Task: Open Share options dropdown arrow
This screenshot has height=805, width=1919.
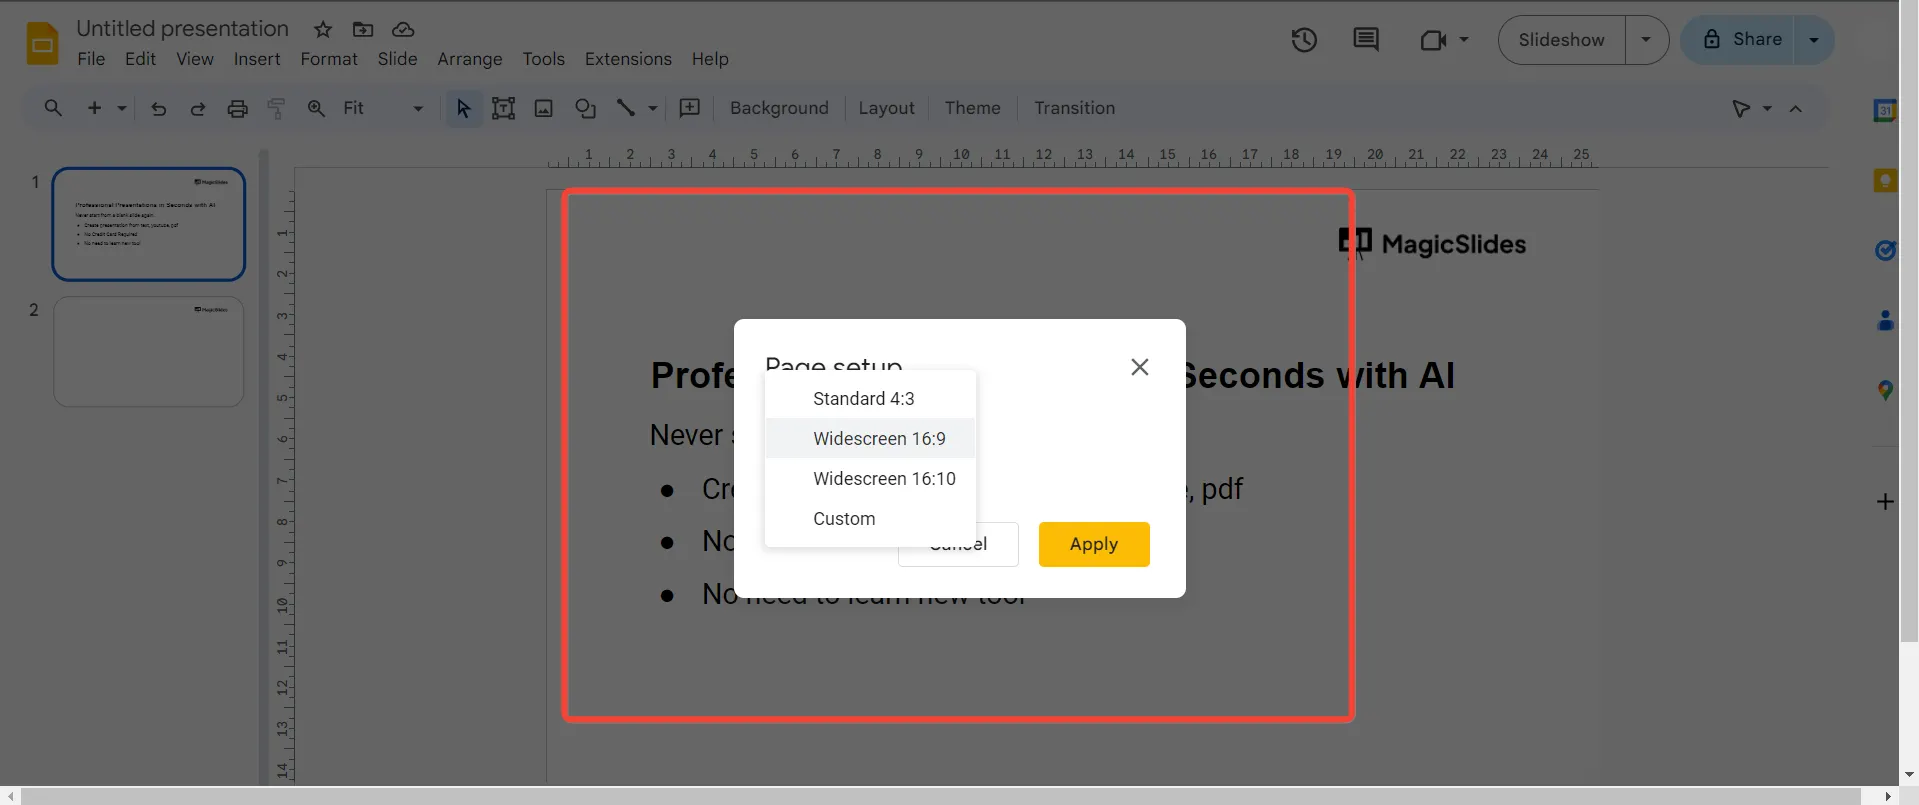Action: [x=1814, y=40]
